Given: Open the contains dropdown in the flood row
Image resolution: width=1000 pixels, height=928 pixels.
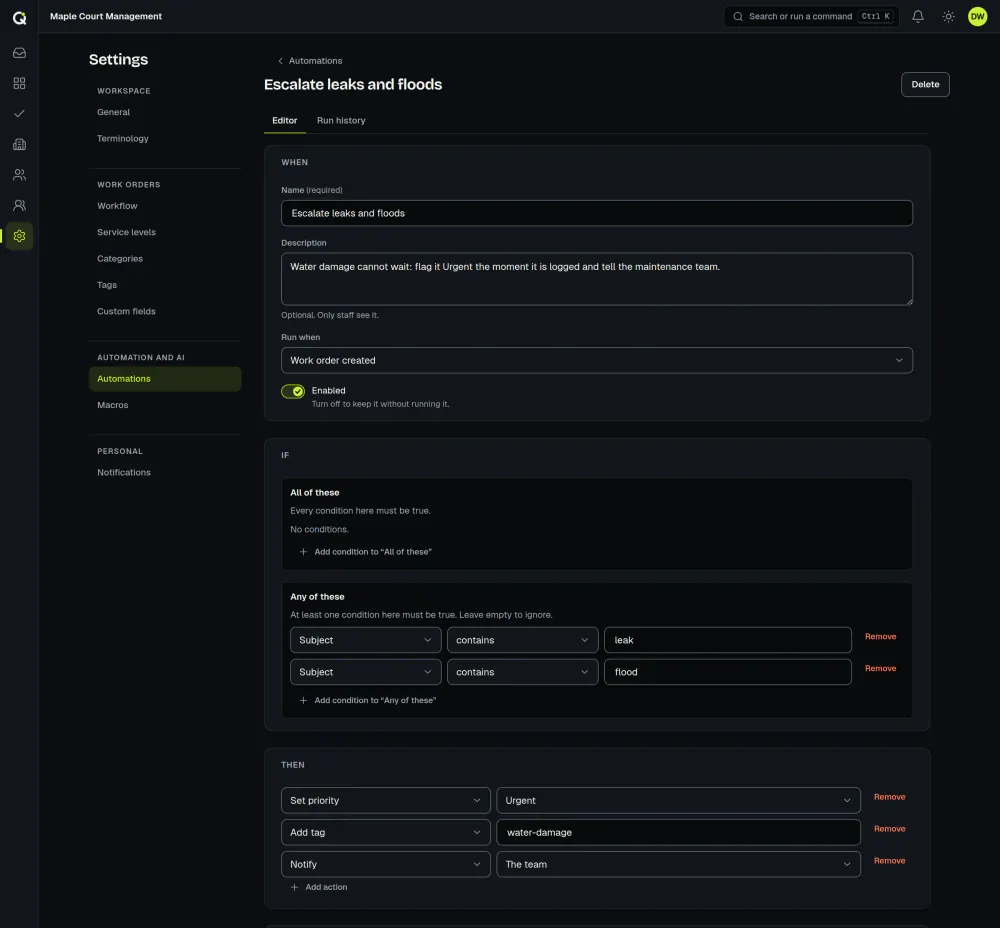Looking at the screenshot, I should tap(522, 672).
